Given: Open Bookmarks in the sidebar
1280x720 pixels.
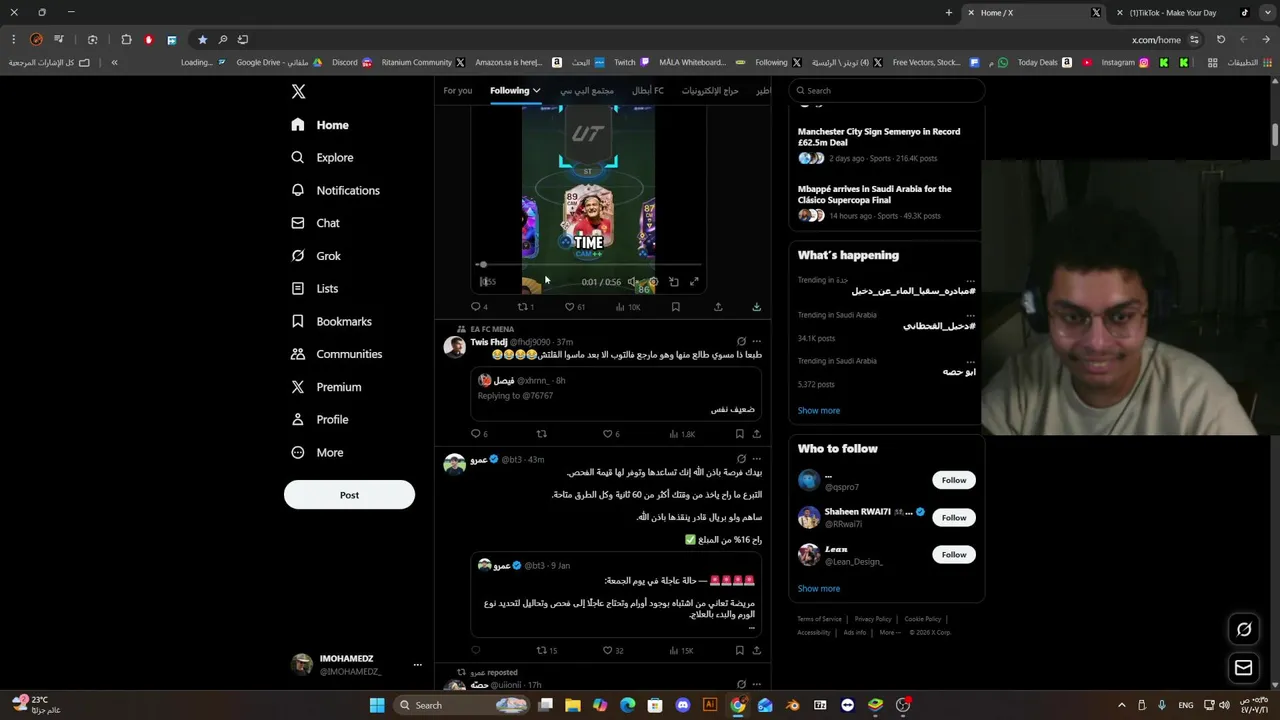Looking at the screenshot, I should click(x=331, y=321).
